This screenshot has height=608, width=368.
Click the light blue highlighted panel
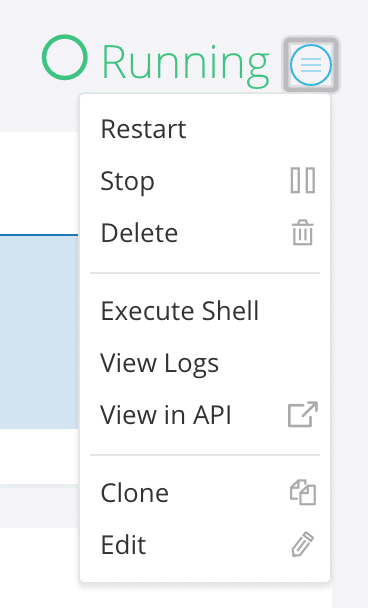coord(39,332)
